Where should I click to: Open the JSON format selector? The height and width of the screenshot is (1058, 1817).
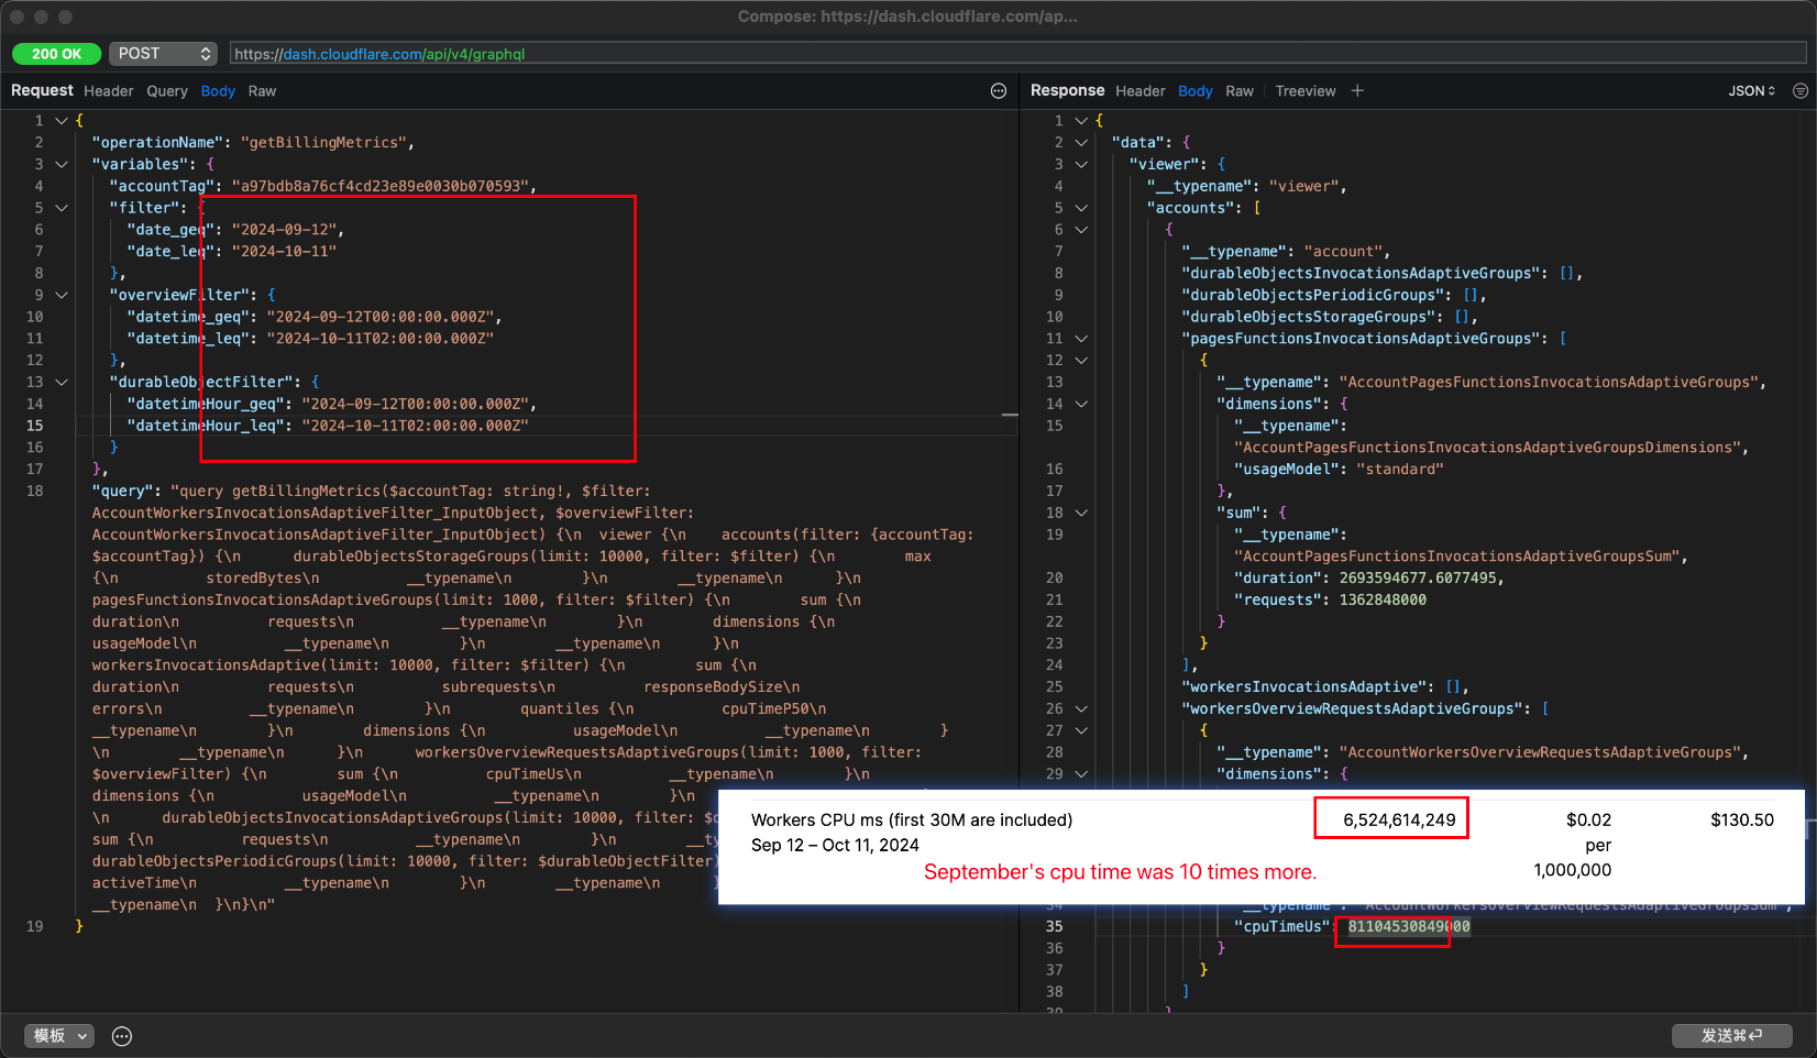pos(1751,91)
